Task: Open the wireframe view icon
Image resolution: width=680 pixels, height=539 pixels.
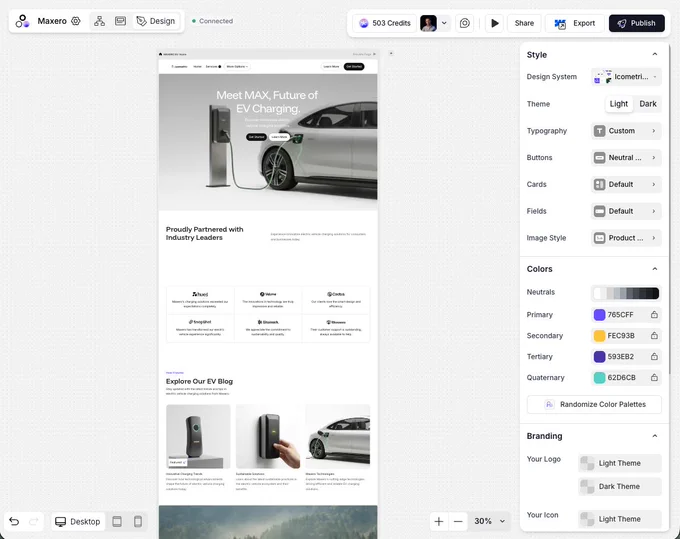Action: (120, 21)
